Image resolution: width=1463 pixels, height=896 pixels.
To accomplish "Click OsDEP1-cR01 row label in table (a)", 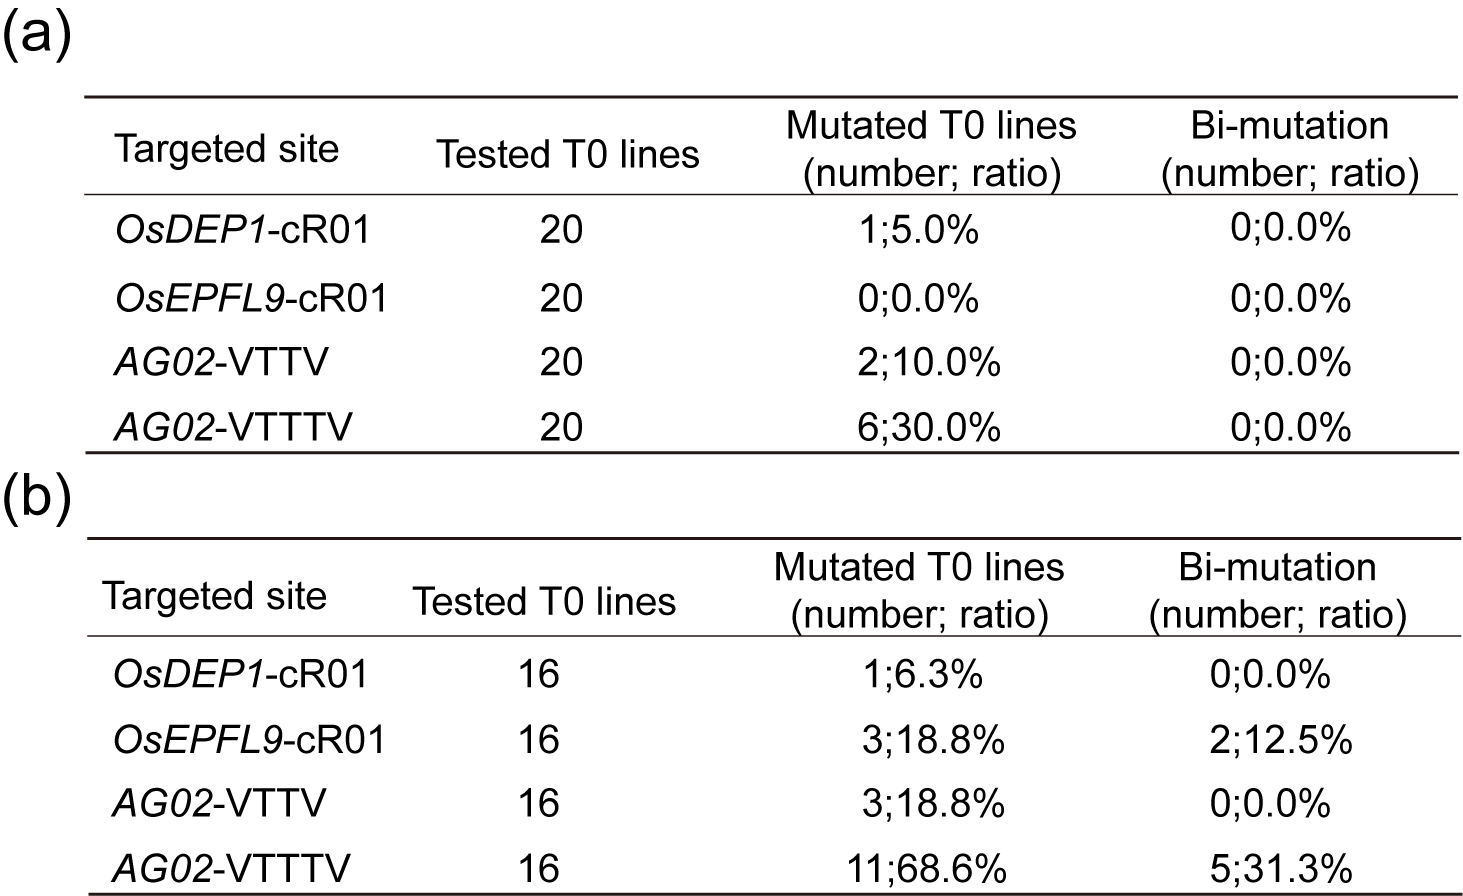I will click(x=243, y=231).
